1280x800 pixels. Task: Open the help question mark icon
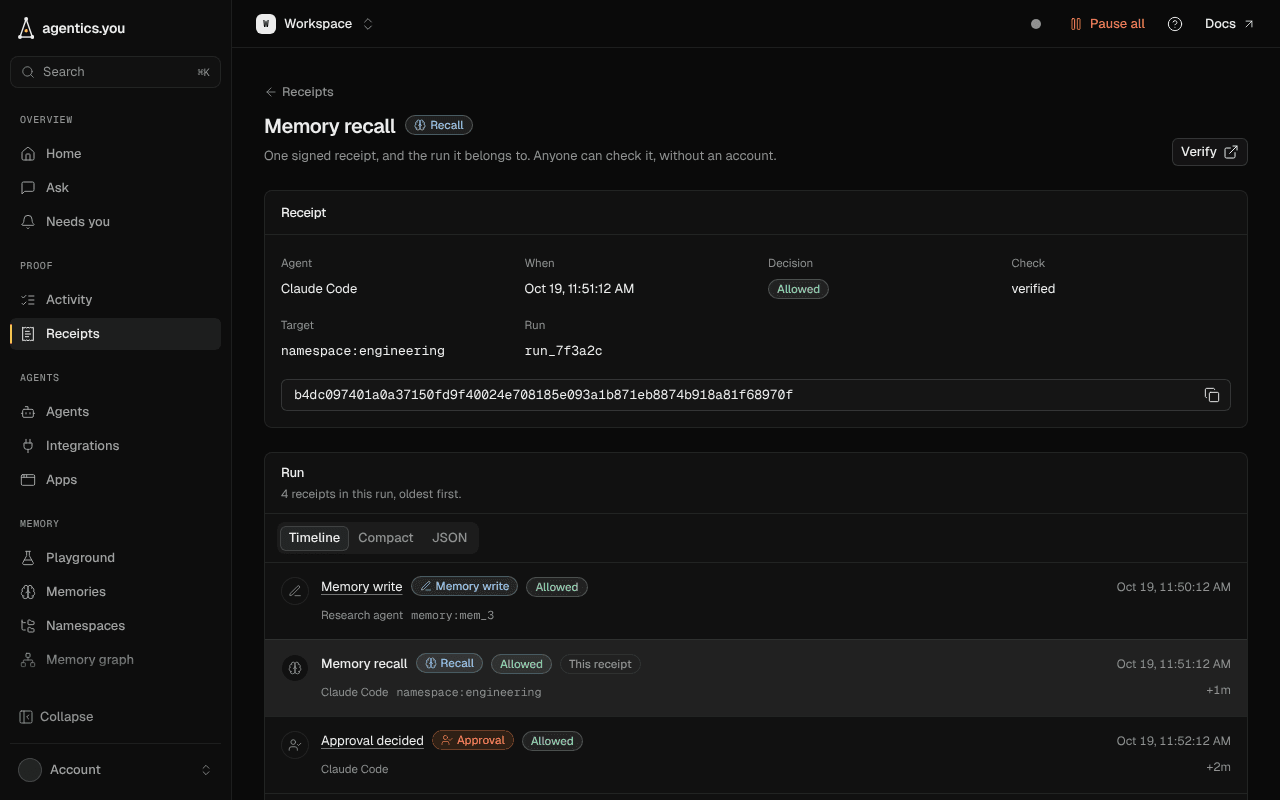click(1175, 24)
